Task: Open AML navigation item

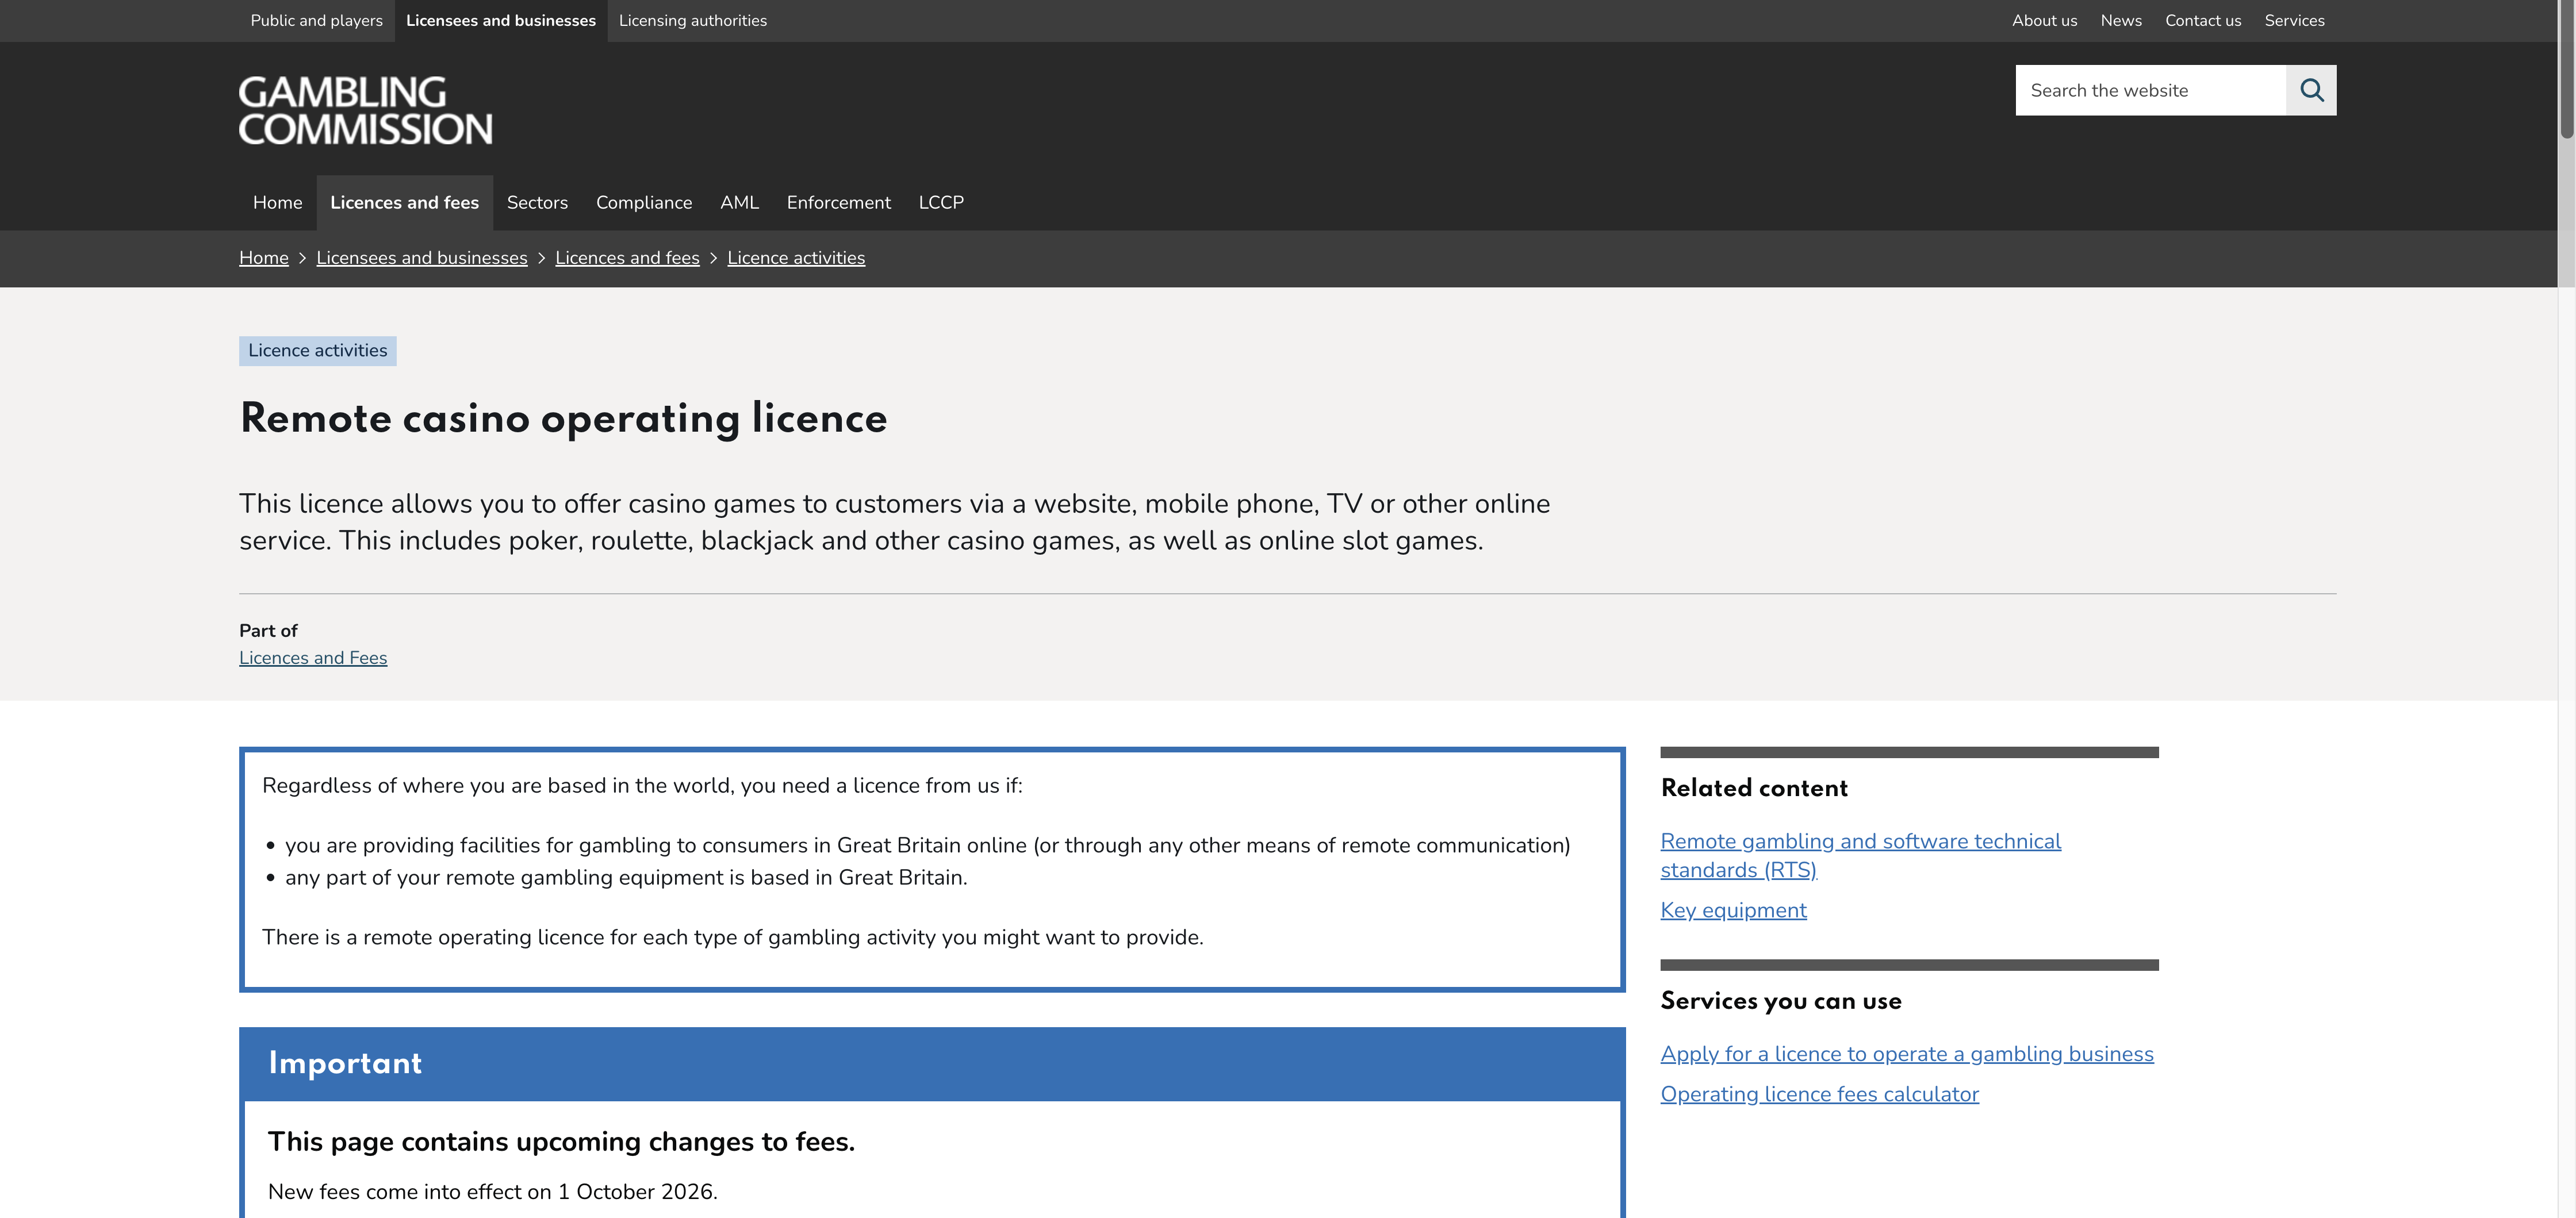Action: 739,202
